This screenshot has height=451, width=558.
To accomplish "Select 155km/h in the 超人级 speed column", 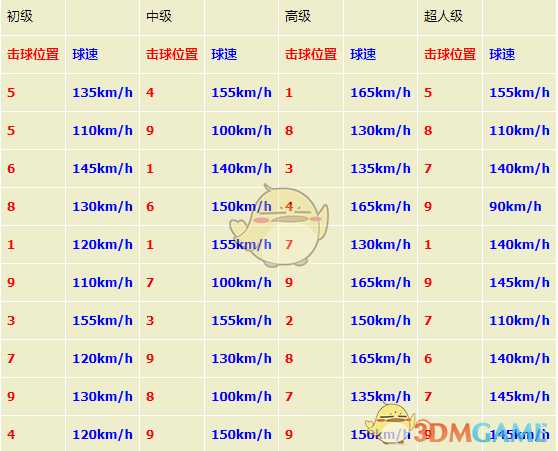I will tap(519, 93).
